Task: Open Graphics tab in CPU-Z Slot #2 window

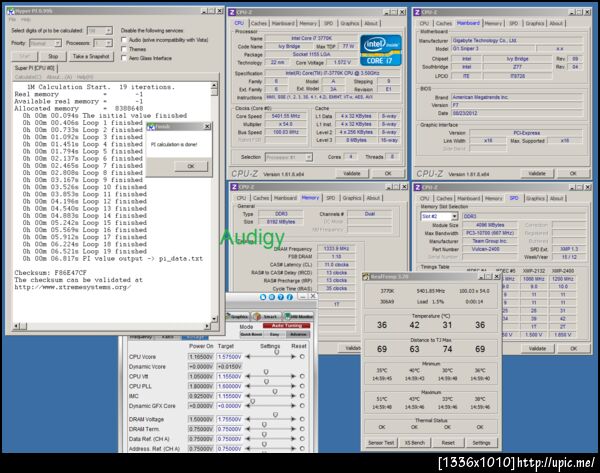Action: tap(535, 198)
